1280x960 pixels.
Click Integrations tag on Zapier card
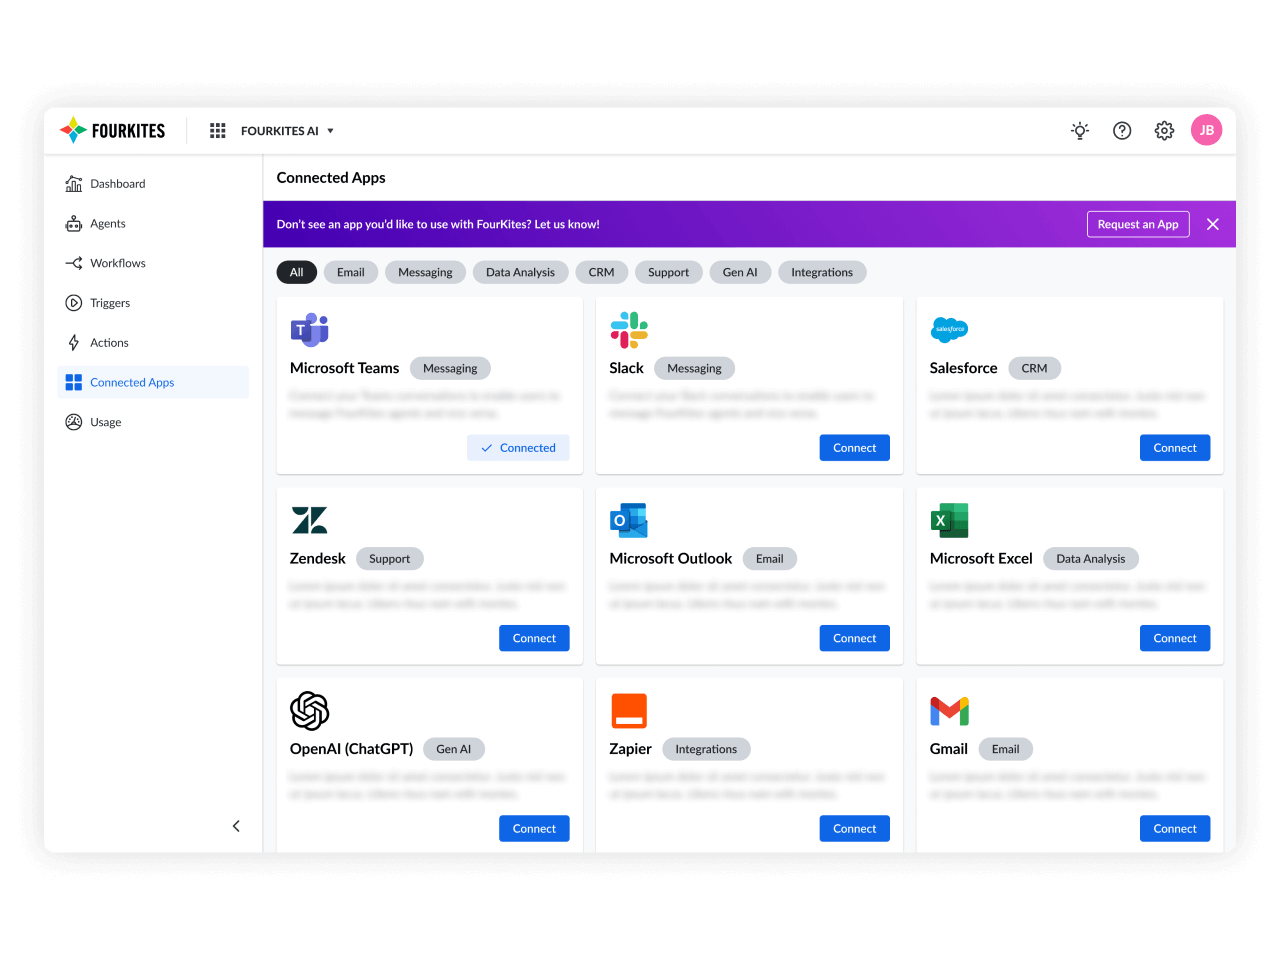point(706,749)
